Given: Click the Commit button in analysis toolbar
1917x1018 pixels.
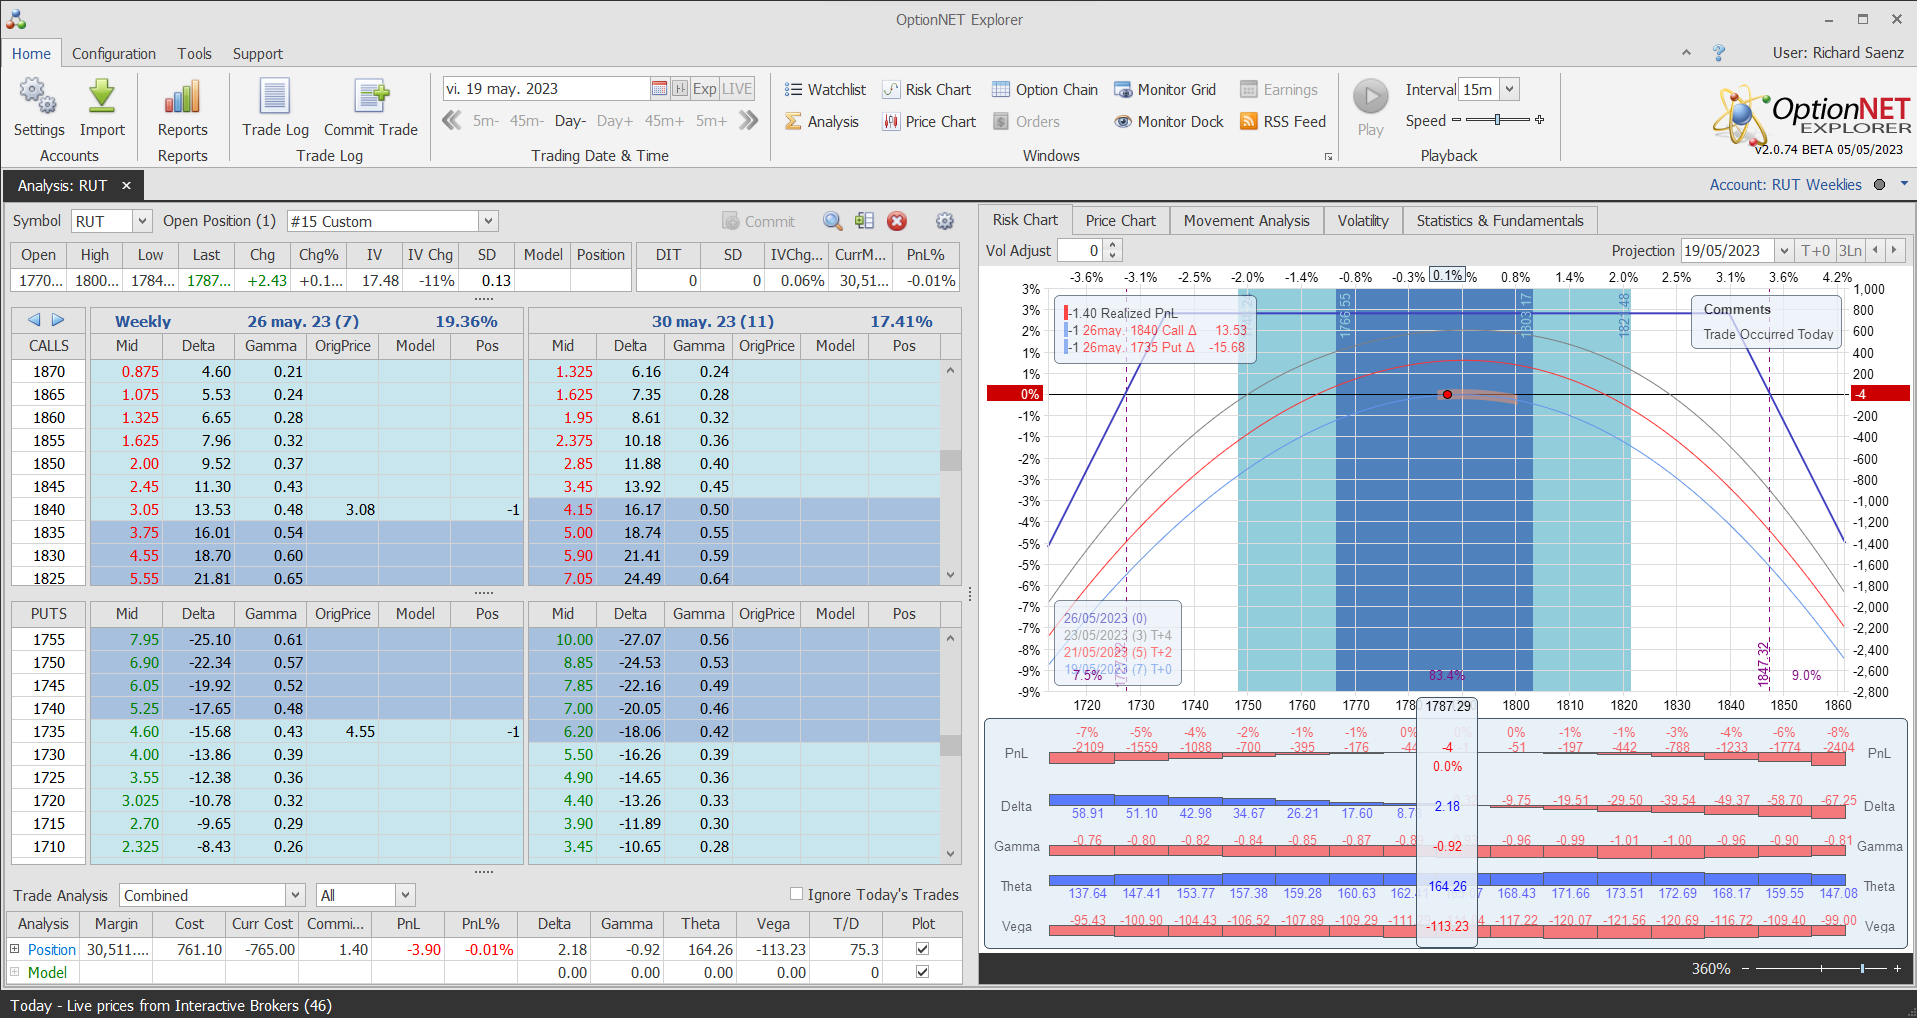Looking at the screenshot, I should coord(758,221).
